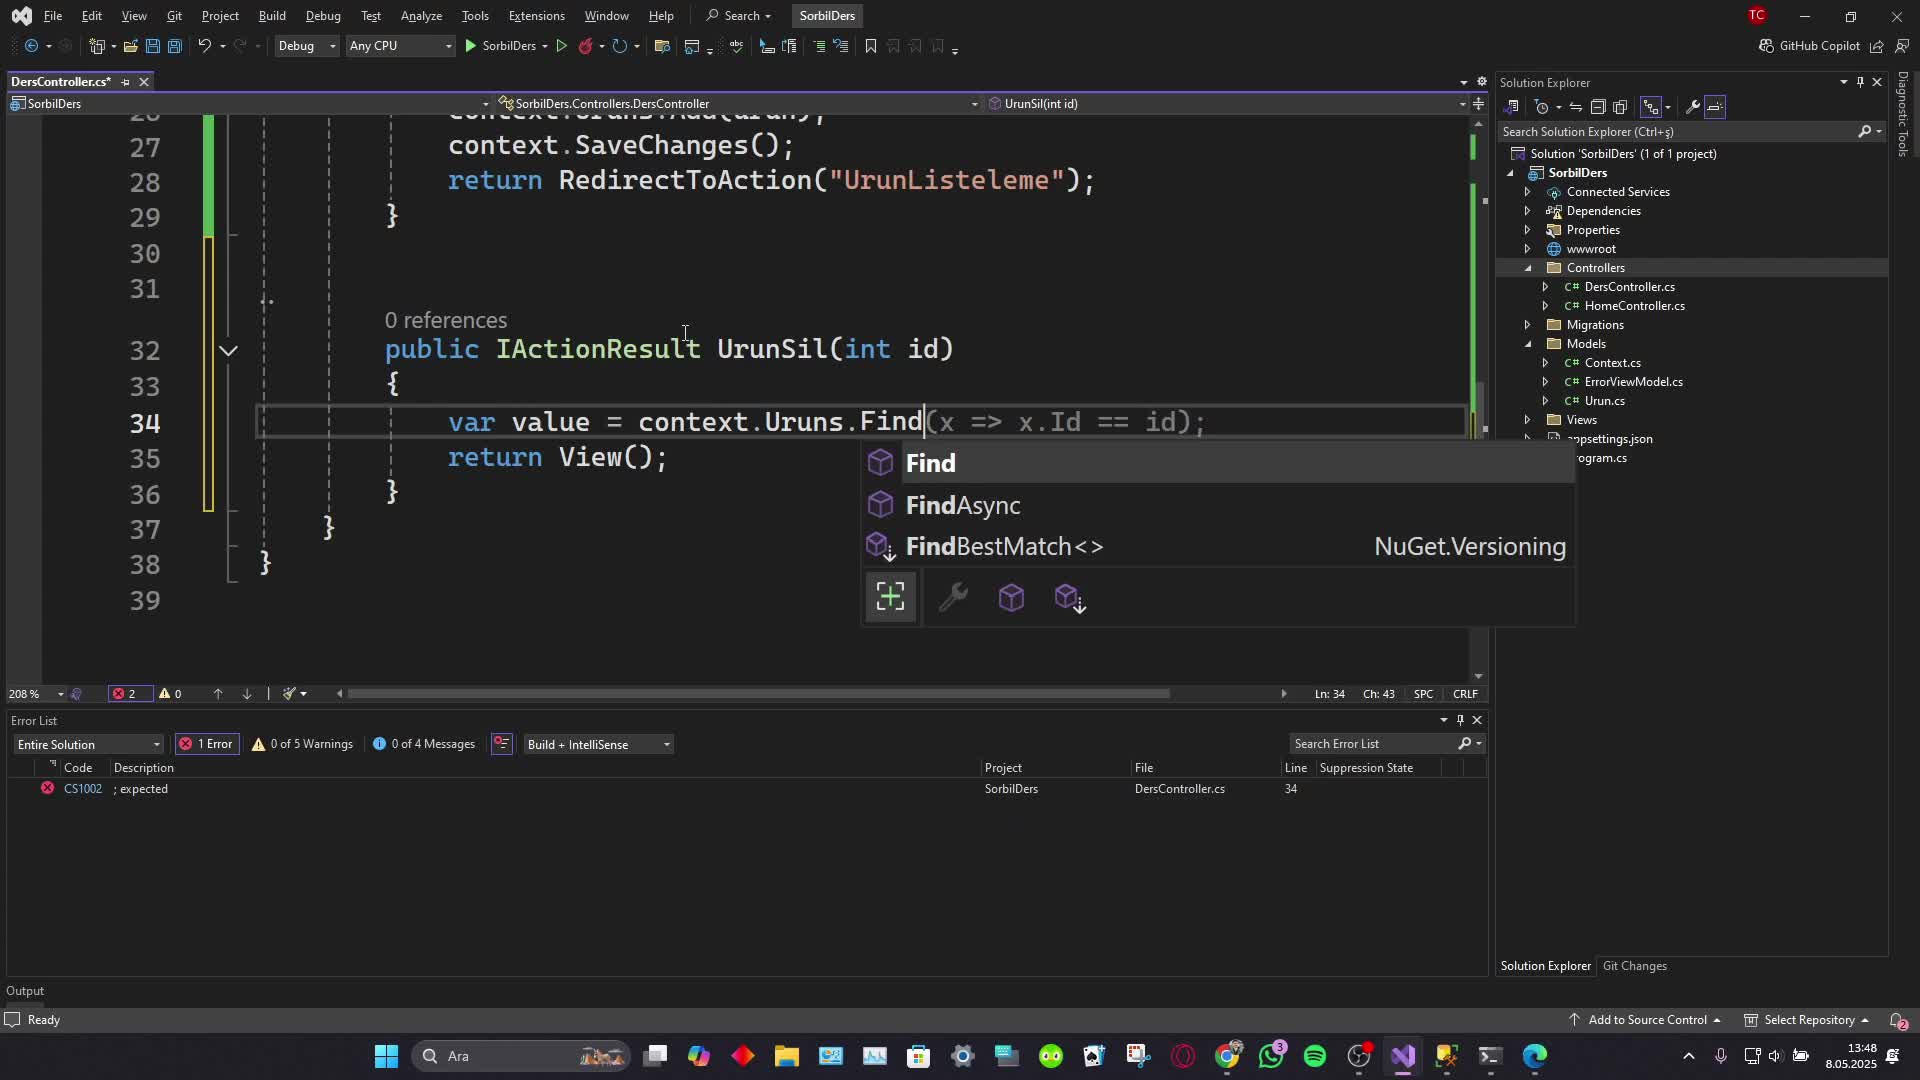The height and width of the screenshot is (1080, 1920).
Task: Toggle Error List panel auto-hide pin
Action: click(1460, 720)
